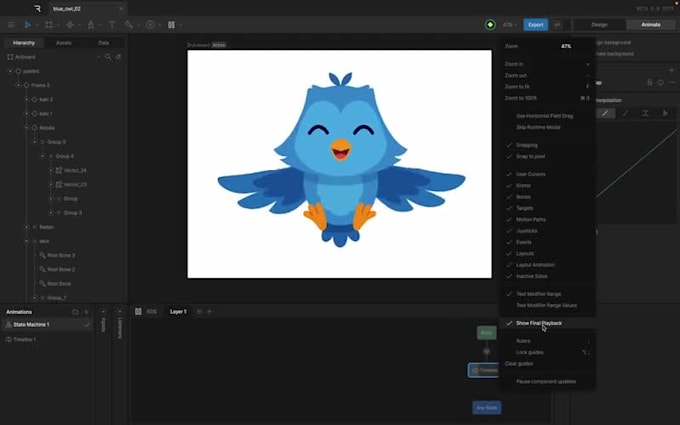Click the green Entry state node
The image size is (680, 425).
pyautogui.click(x=487, y=333)
